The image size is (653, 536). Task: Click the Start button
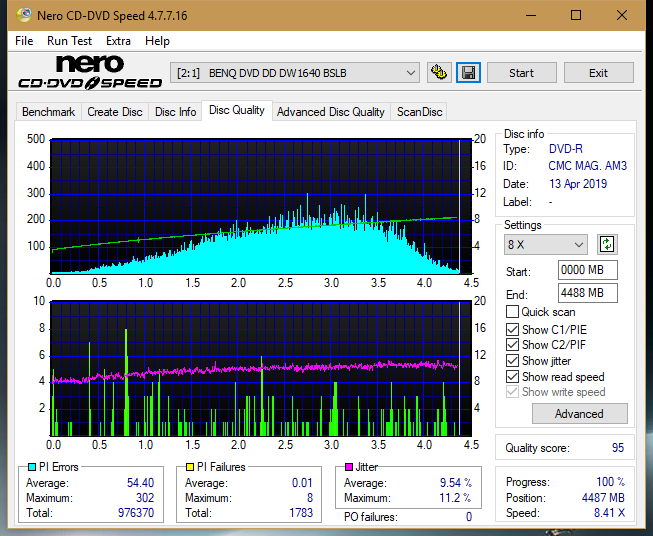pos(521,73)
